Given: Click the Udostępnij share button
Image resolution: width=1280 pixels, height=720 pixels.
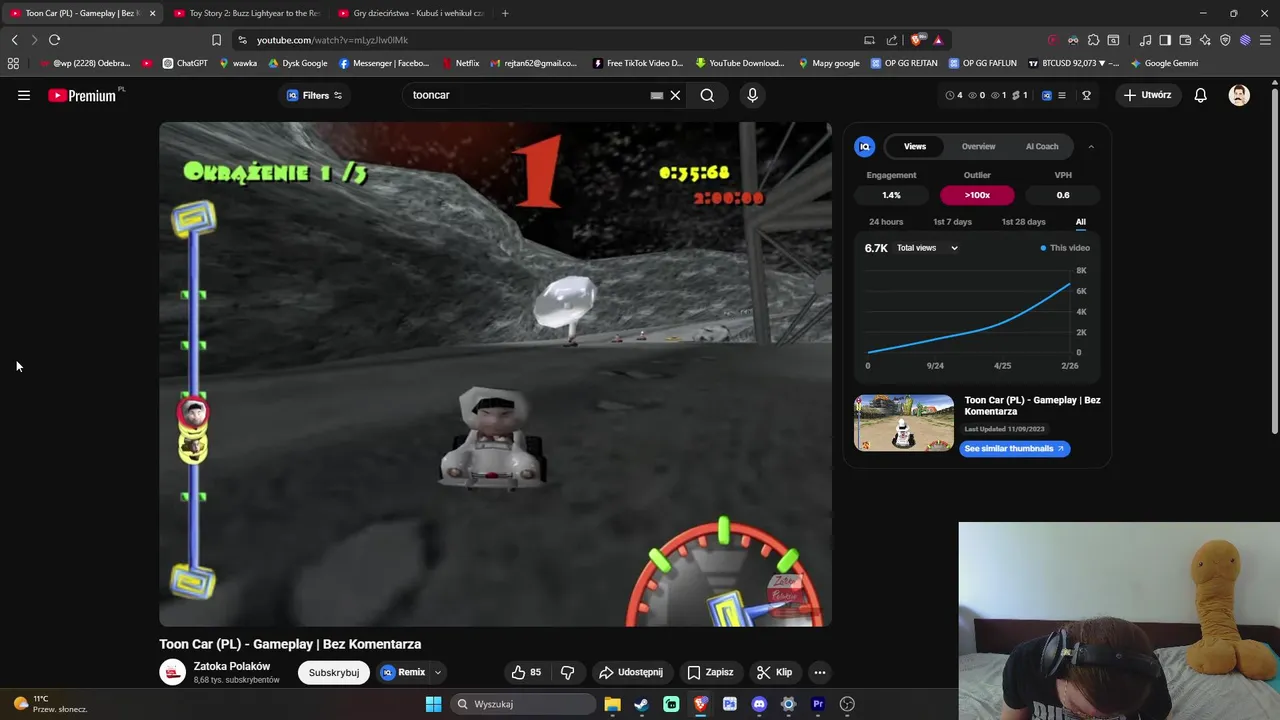Looking at the screenshot, I should [x=630, y=672].
